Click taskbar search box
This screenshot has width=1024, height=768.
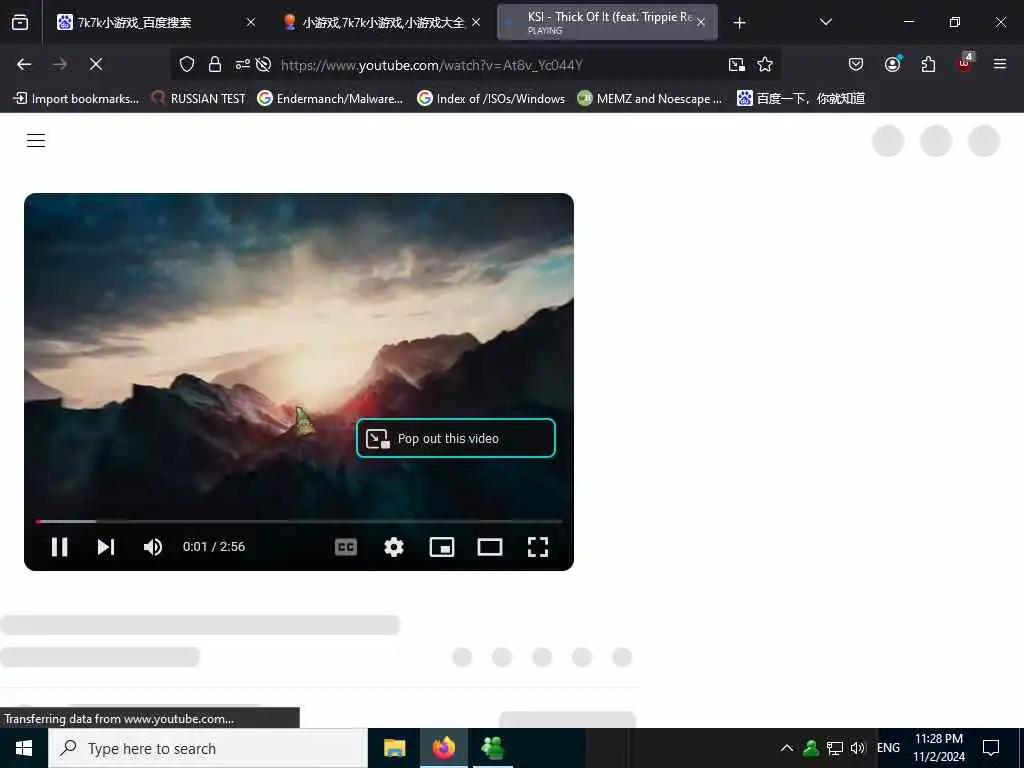pyautogui.click(x=208, y=748)
